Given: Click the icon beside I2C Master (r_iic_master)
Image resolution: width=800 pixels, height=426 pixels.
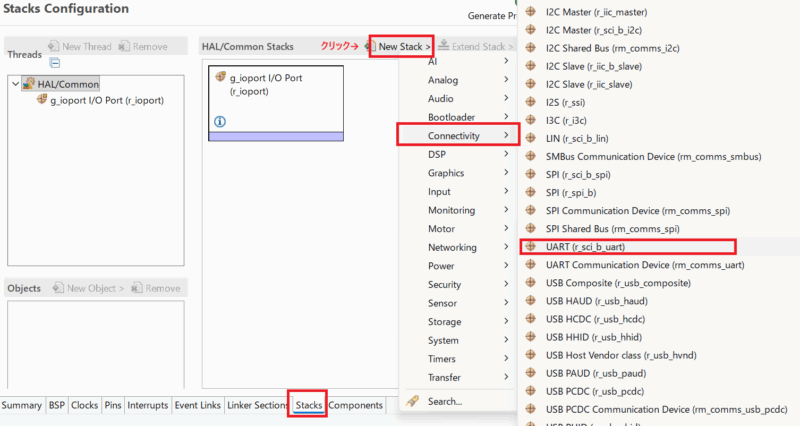Looking at the screenshot, I should [x=531, y=13].
